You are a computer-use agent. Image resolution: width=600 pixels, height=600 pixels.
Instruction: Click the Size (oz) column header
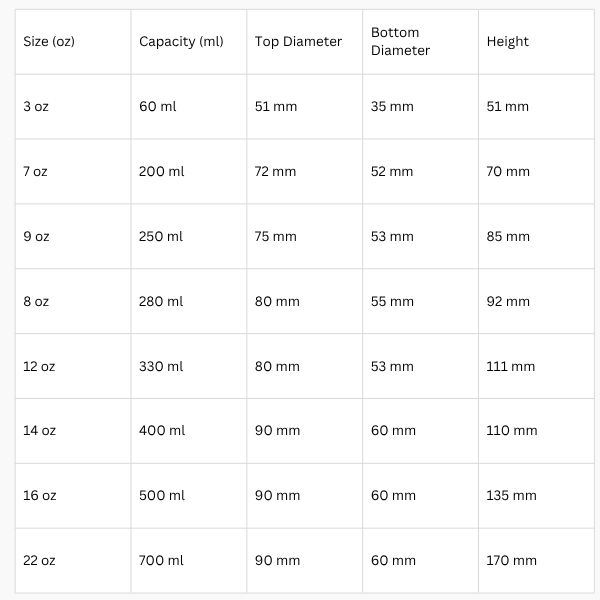click(73, 42)
